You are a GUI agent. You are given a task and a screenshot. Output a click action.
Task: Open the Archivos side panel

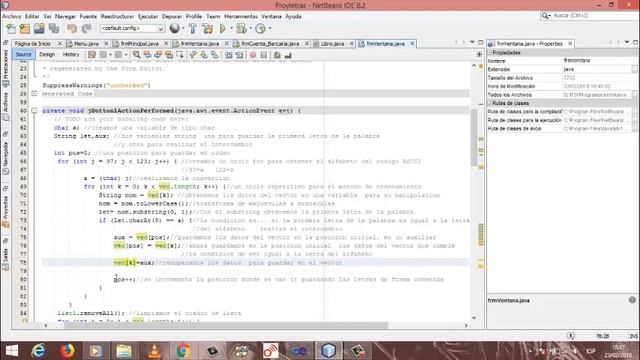click(5, 106)
